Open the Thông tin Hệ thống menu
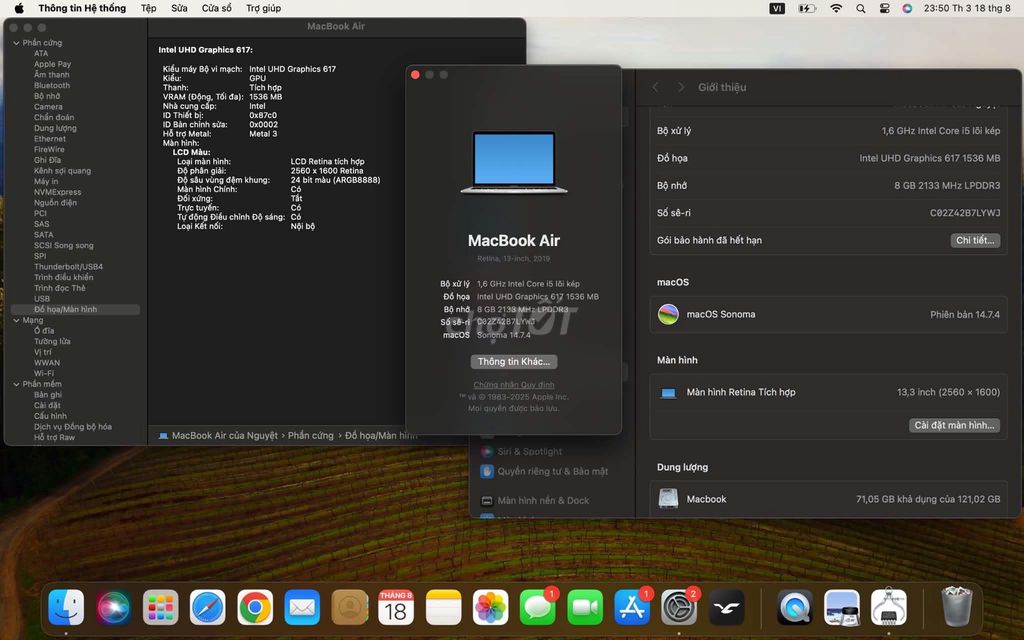 point(82,8)
